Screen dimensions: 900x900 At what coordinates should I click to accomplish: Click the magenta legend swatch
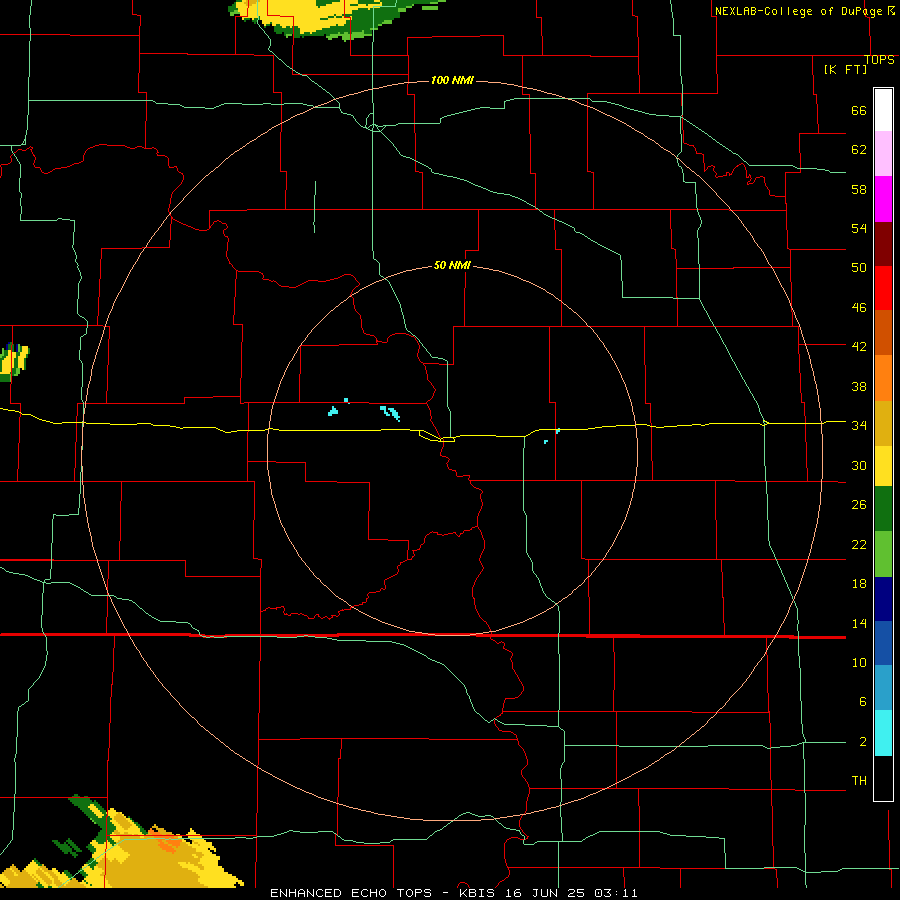click(883, 199)
